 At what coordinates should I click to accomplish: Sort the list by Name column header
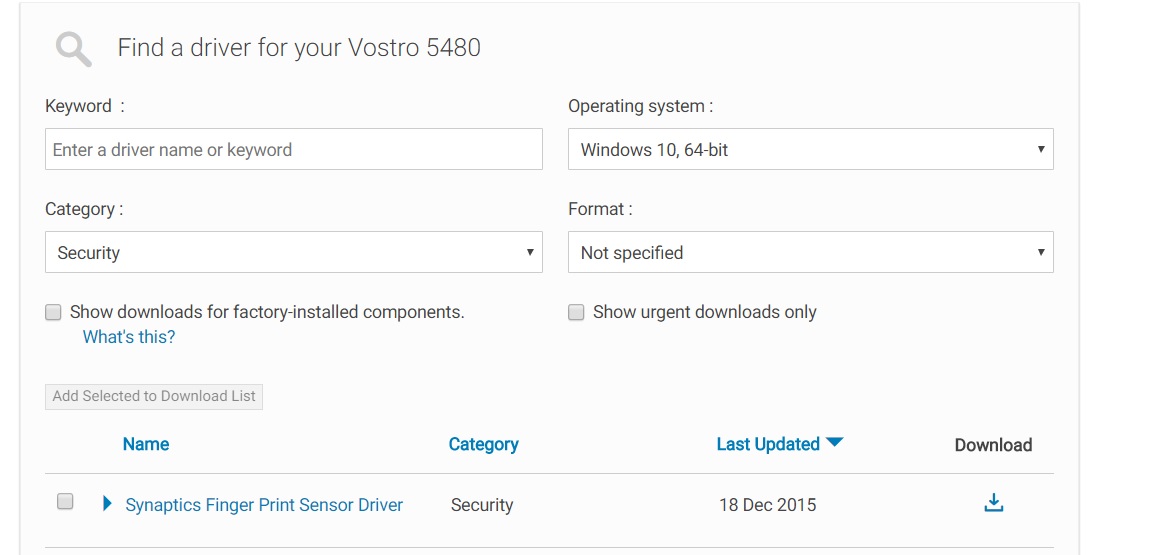point(146,444)
